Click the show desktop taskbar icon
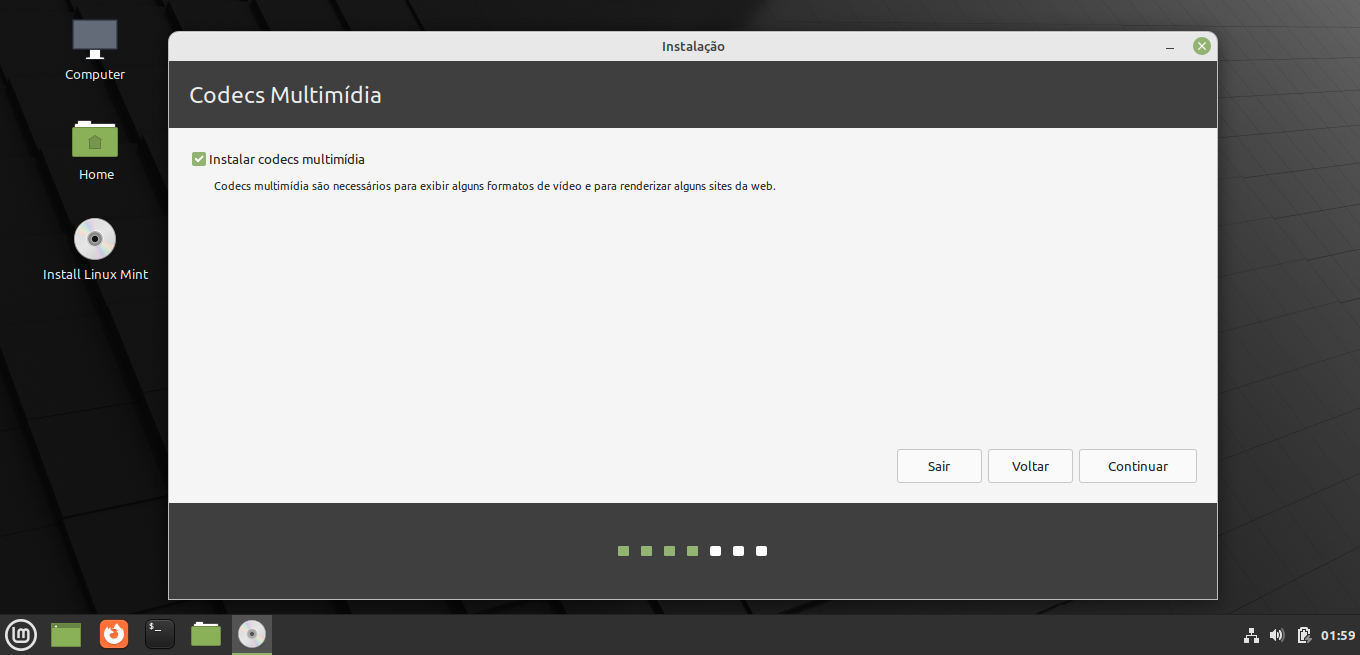1360x655 pixels. pyautogui.click(x=66, y=634)
